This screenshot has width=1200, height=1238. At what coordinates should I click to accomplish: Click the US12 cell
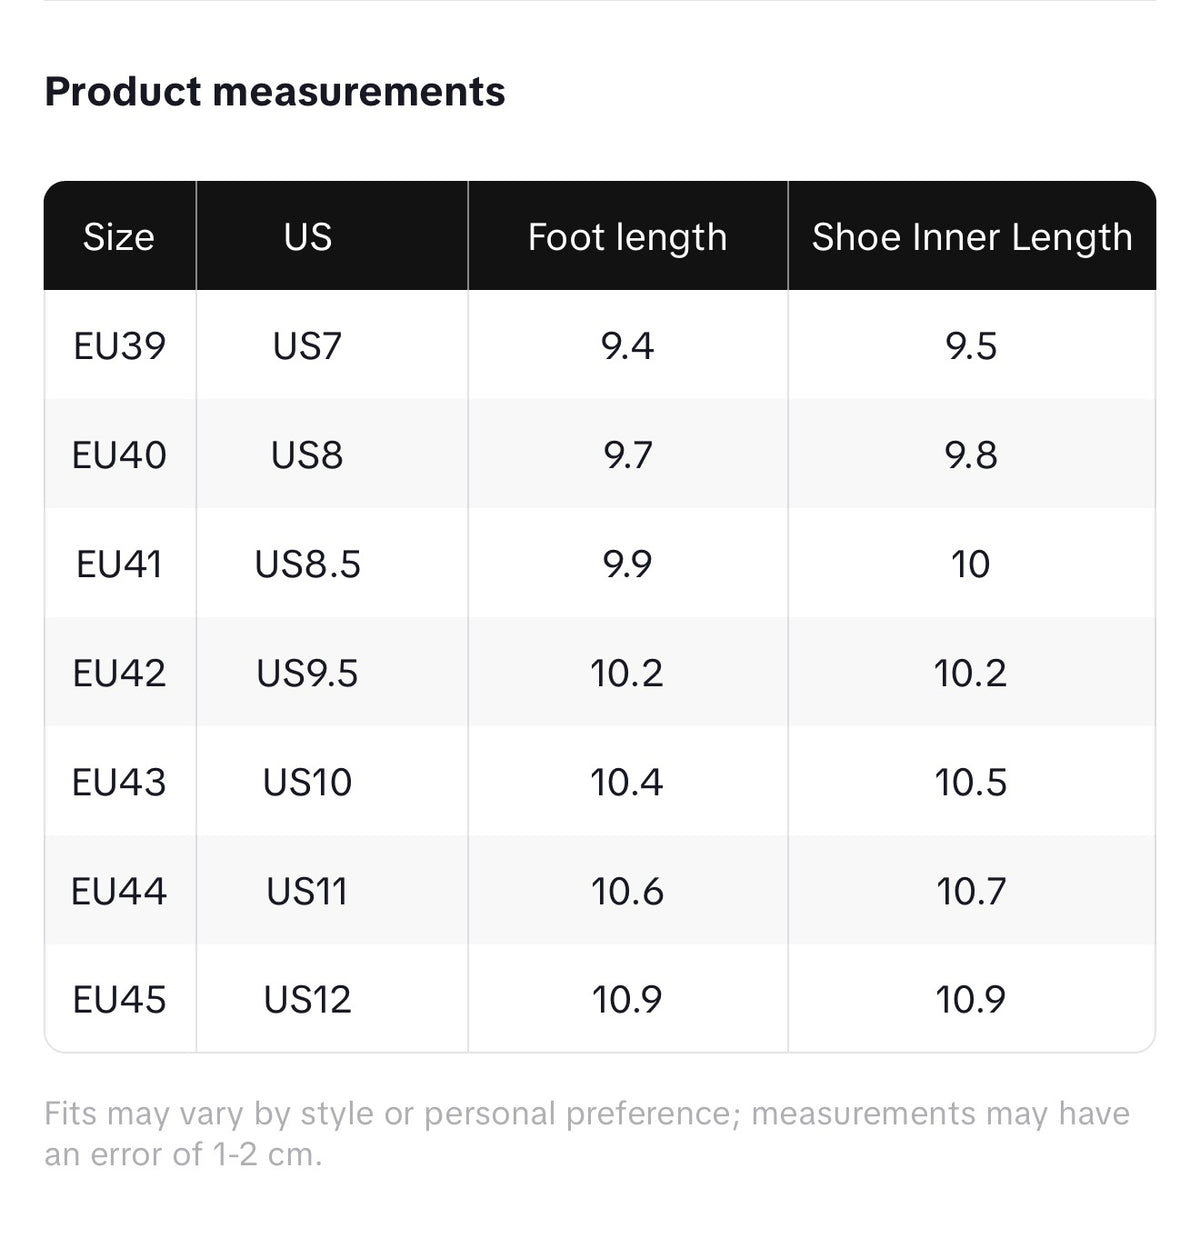307,999
